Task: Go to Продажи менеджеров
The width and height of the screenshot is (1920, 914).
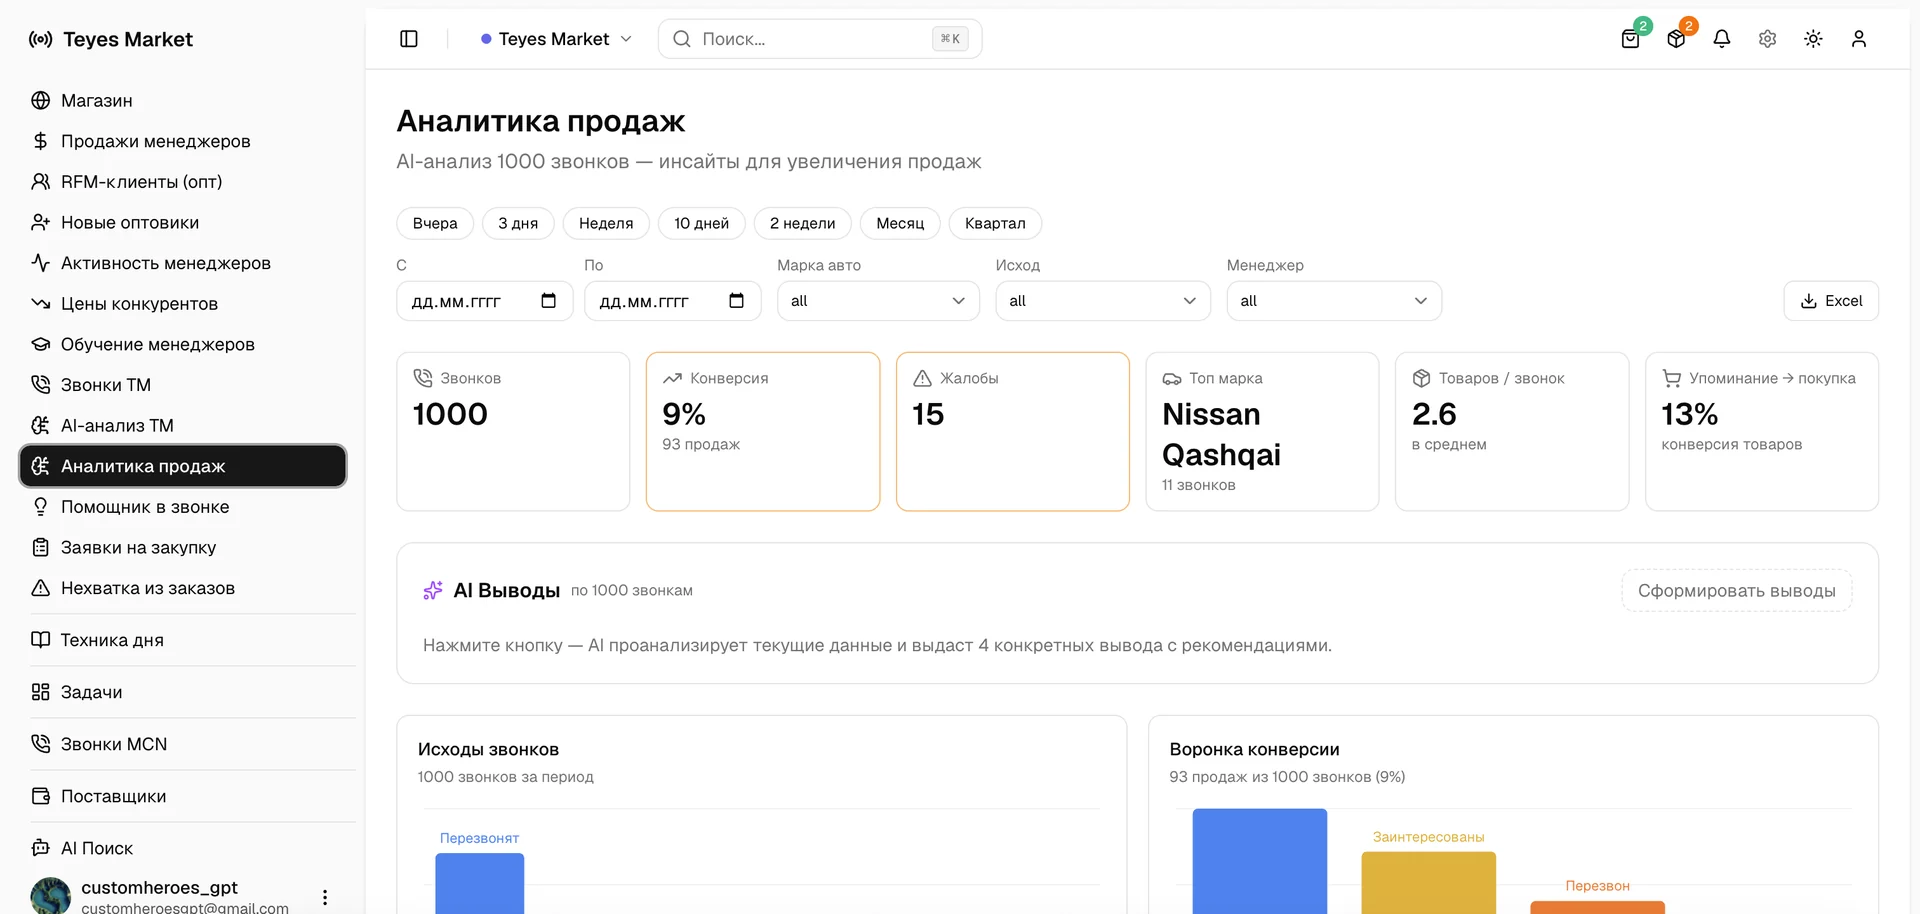Action: tap(187, 141)
